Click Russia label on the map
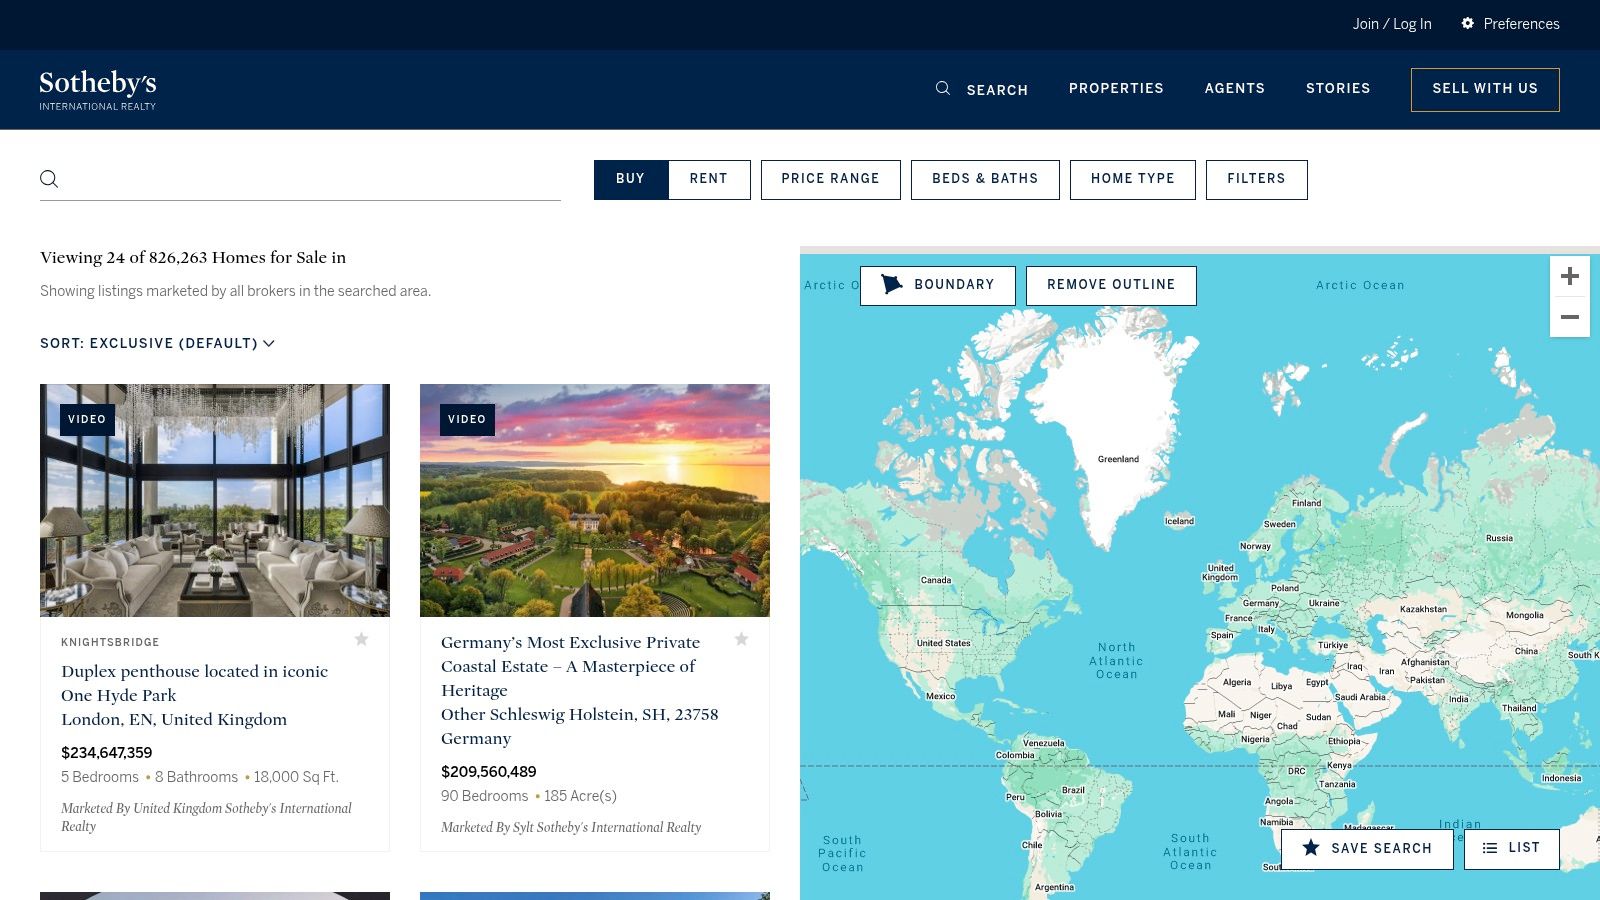Viewport: 1600px width, 900px height. tap(1499, 538)
